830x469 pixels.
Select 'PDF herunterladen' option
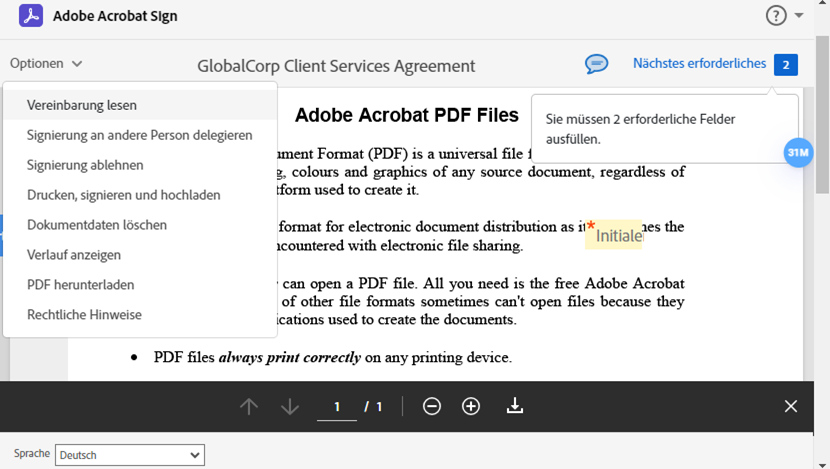point(80,285)
